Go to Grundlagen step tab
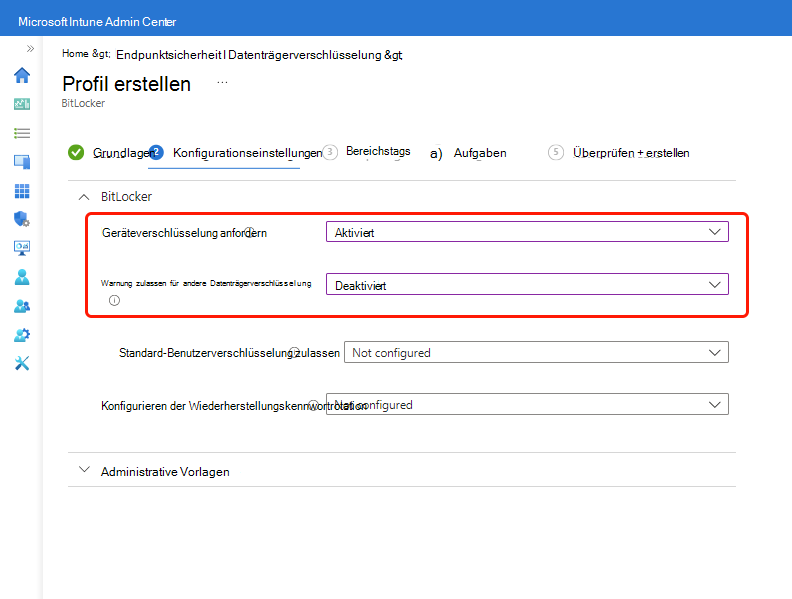 tap(111, 153)
